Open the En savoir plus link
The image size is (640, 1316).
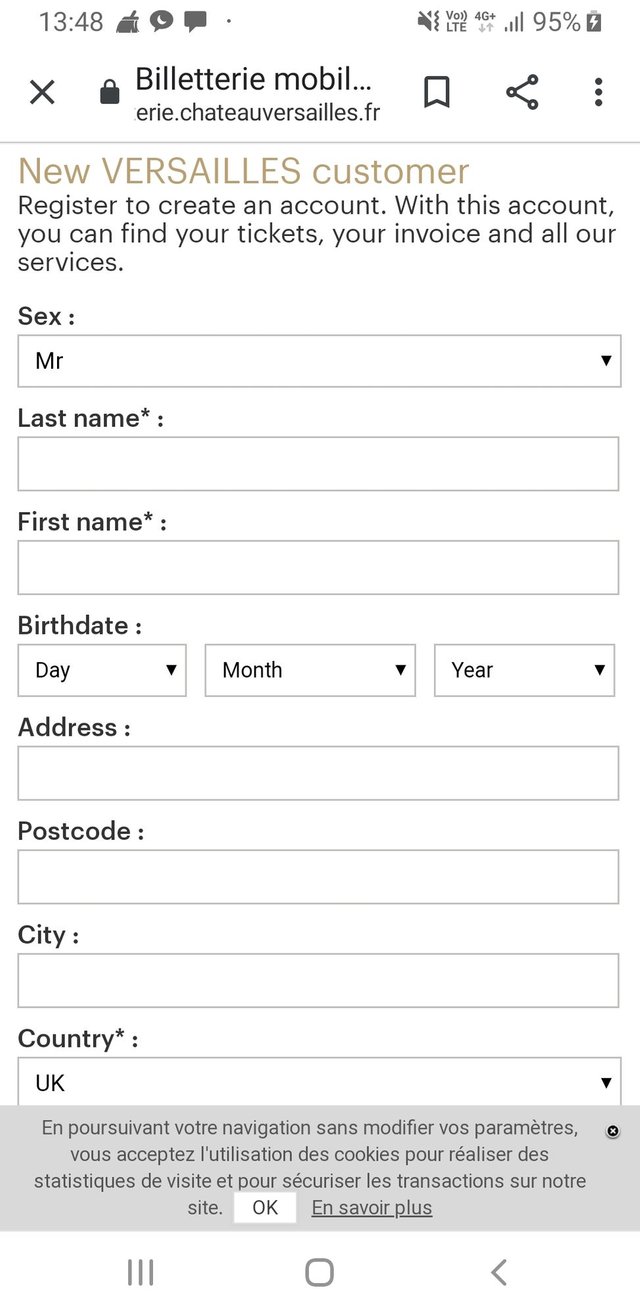[372, 1207]
